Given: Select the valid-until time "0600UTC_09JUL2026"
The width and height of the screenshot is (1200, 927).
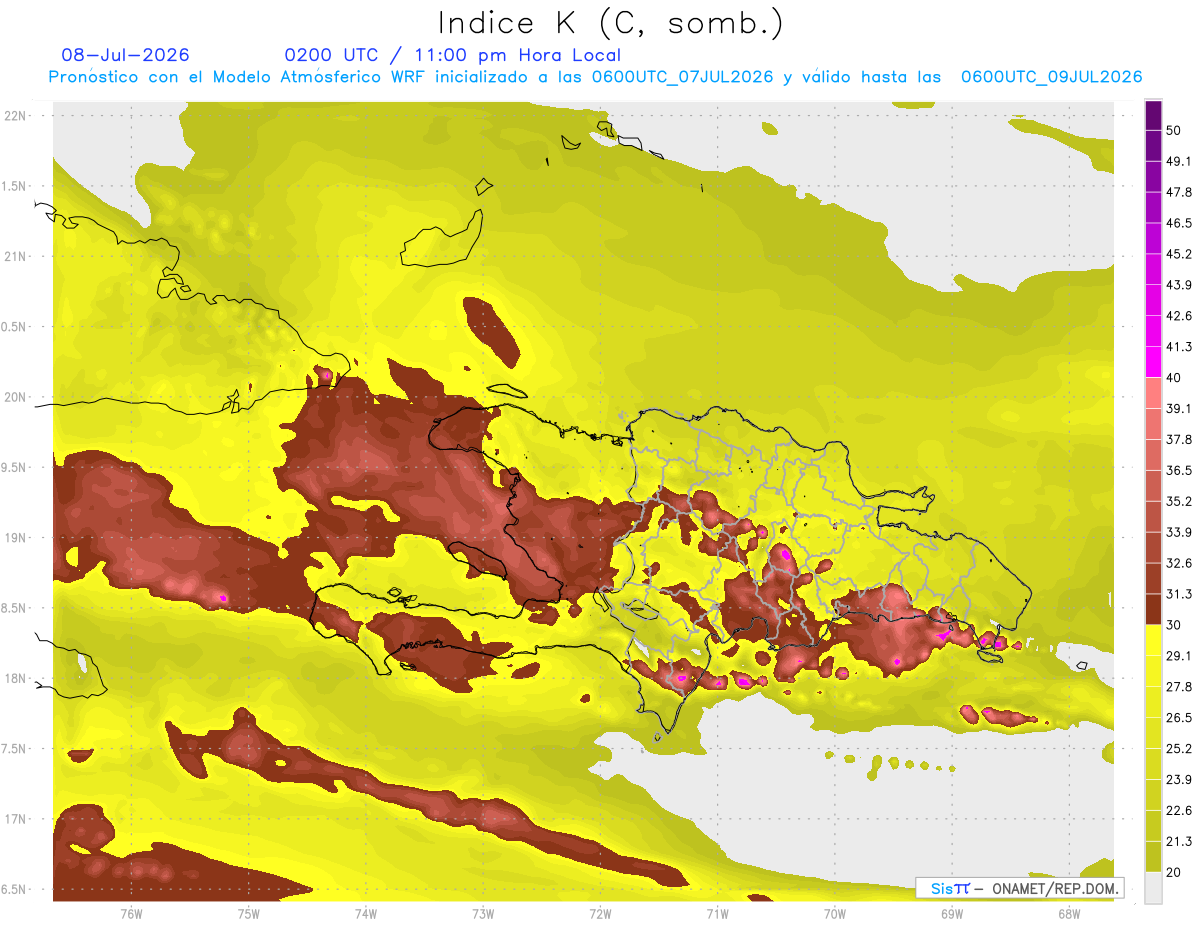Looking at the screenshot, I should coord(1051,77).
